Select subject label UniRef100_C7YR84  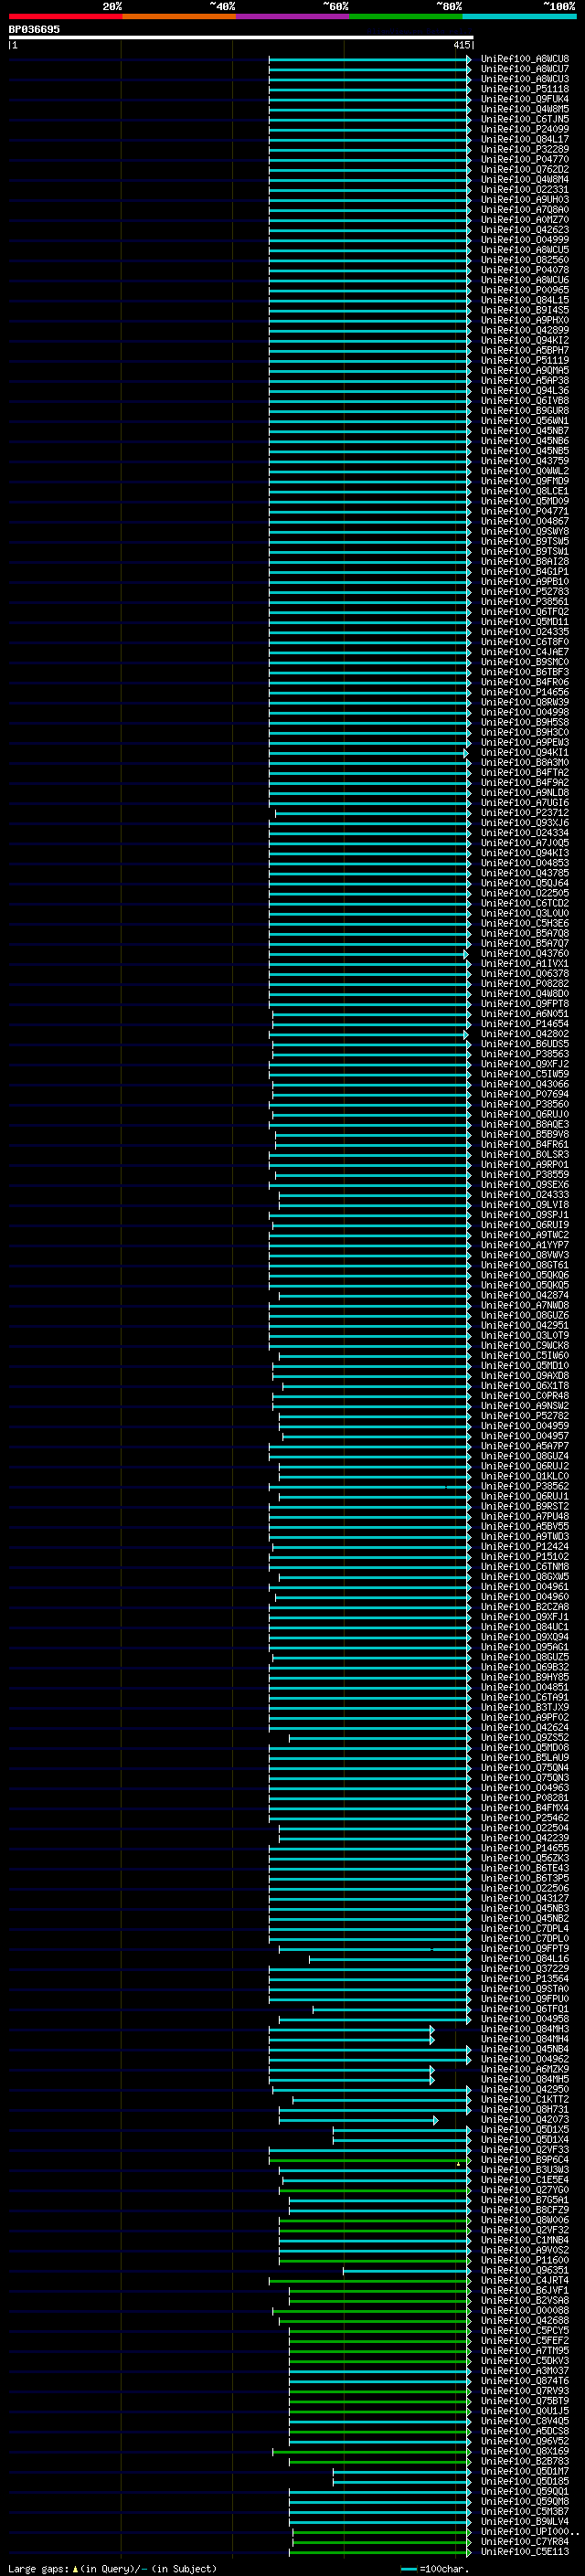525,2542
